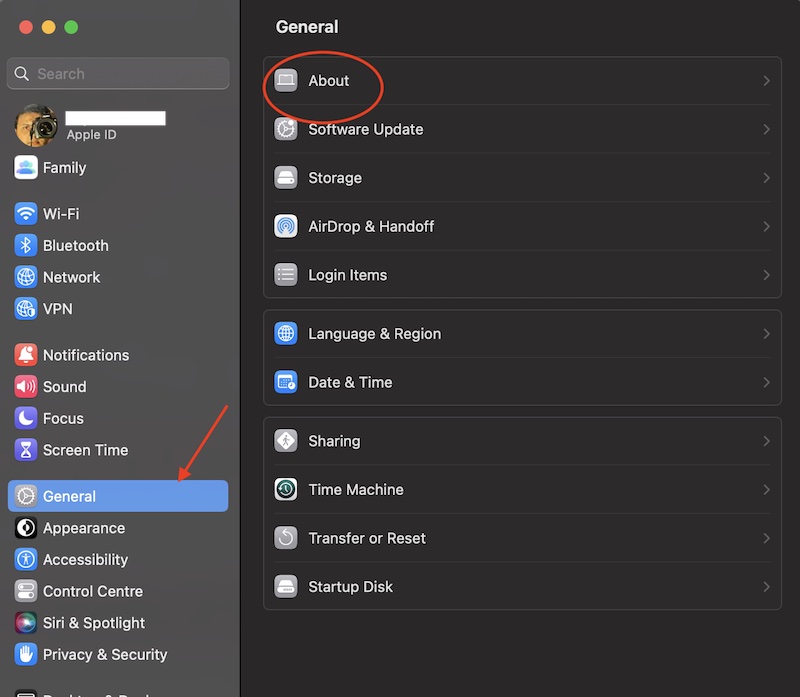Expand the Startup Disk chevron
The height and width of the screenshot is (697, 800).
tap(766, 587)
